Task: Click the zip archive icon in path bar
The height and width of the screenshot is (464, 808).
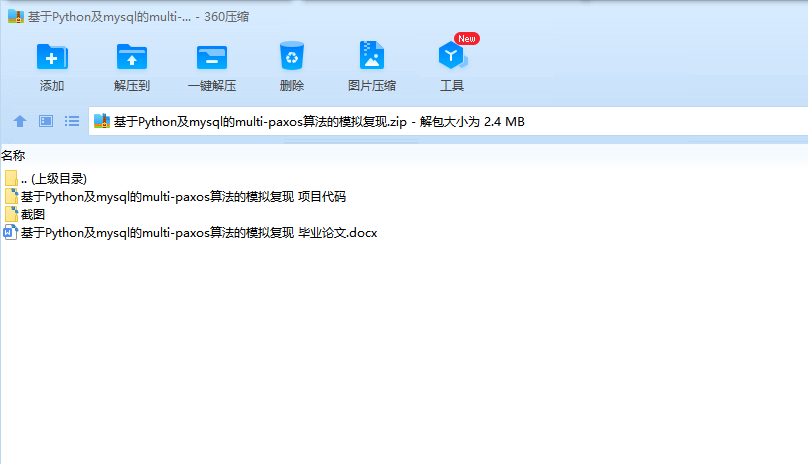Action: [x=102, y=121]
